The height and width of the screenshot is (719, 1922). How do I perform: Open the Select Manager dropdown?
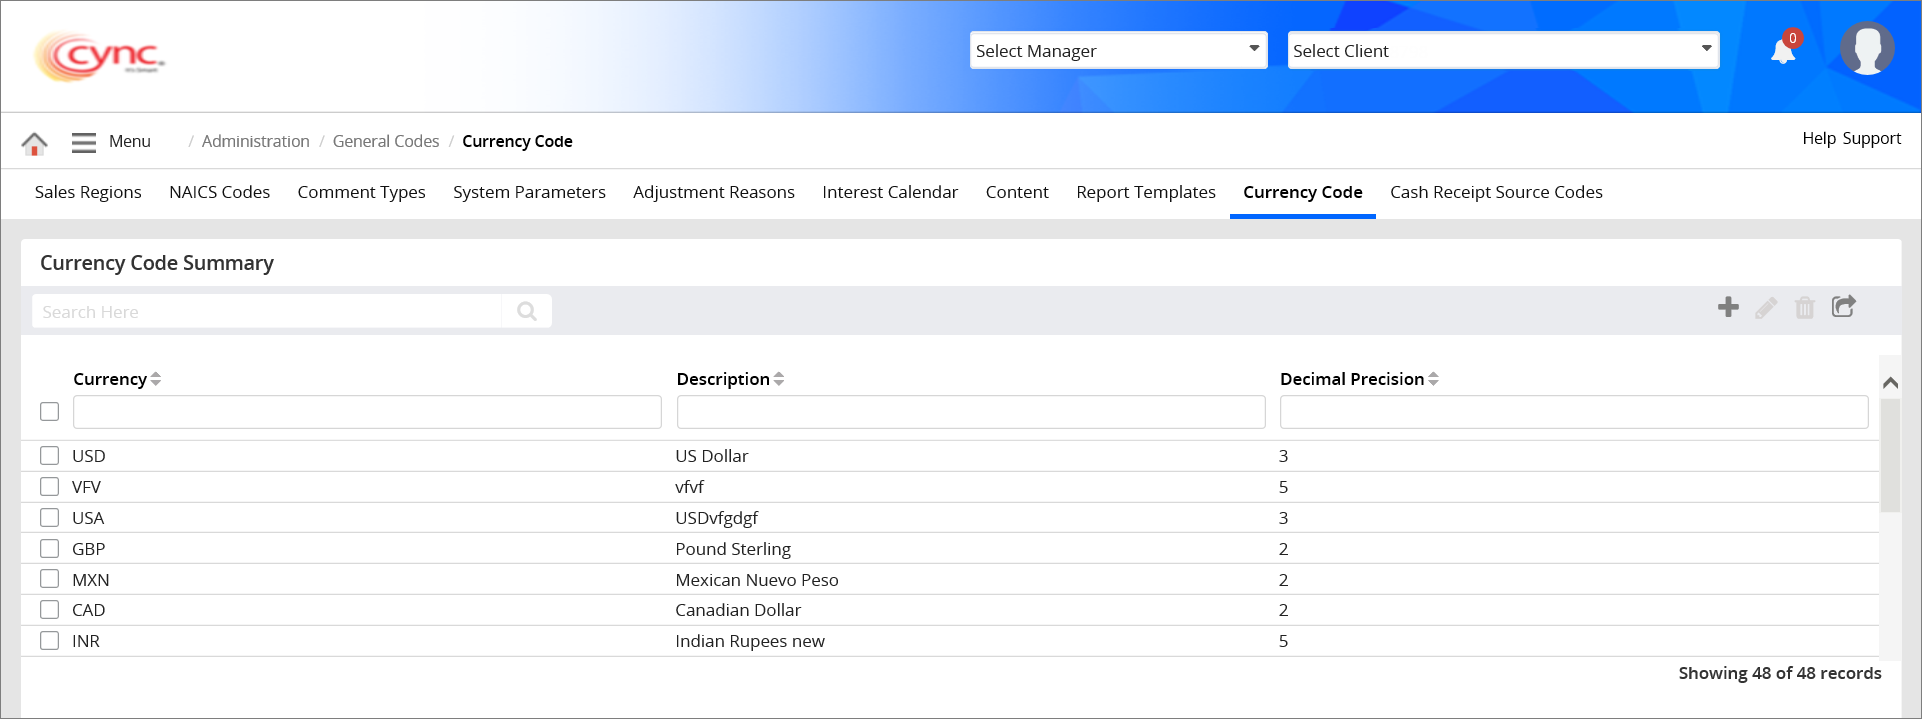tap(1118, 51)
